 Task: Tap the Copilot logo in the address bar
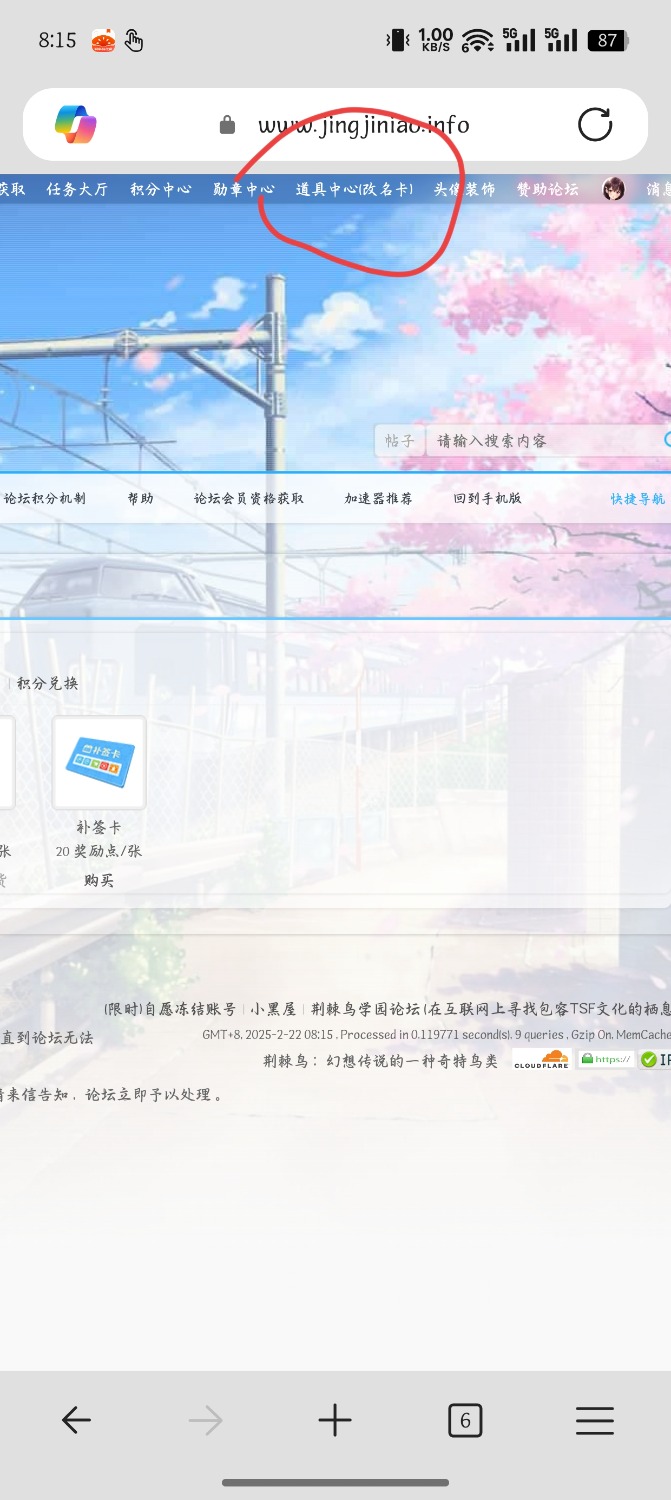(x=76, y=124)
